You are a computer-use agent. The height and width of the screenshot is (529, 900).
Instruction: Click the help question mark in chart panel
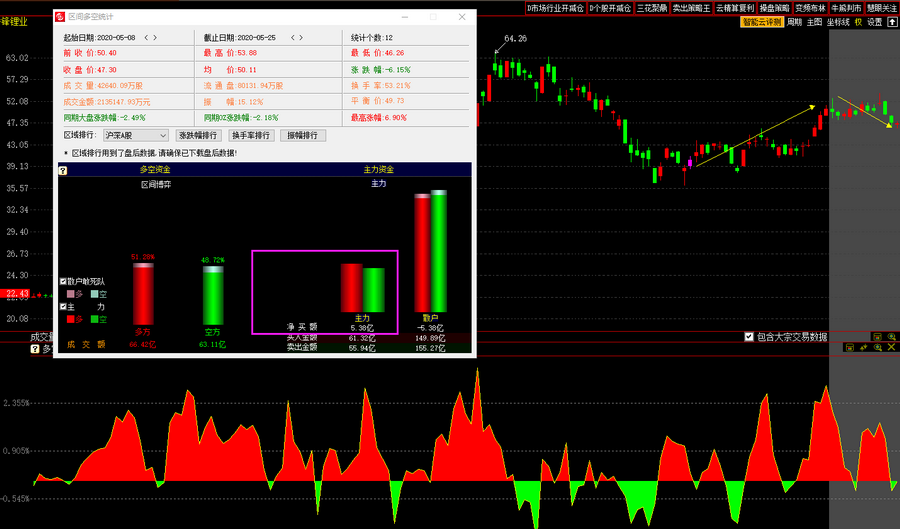(63, 171)
